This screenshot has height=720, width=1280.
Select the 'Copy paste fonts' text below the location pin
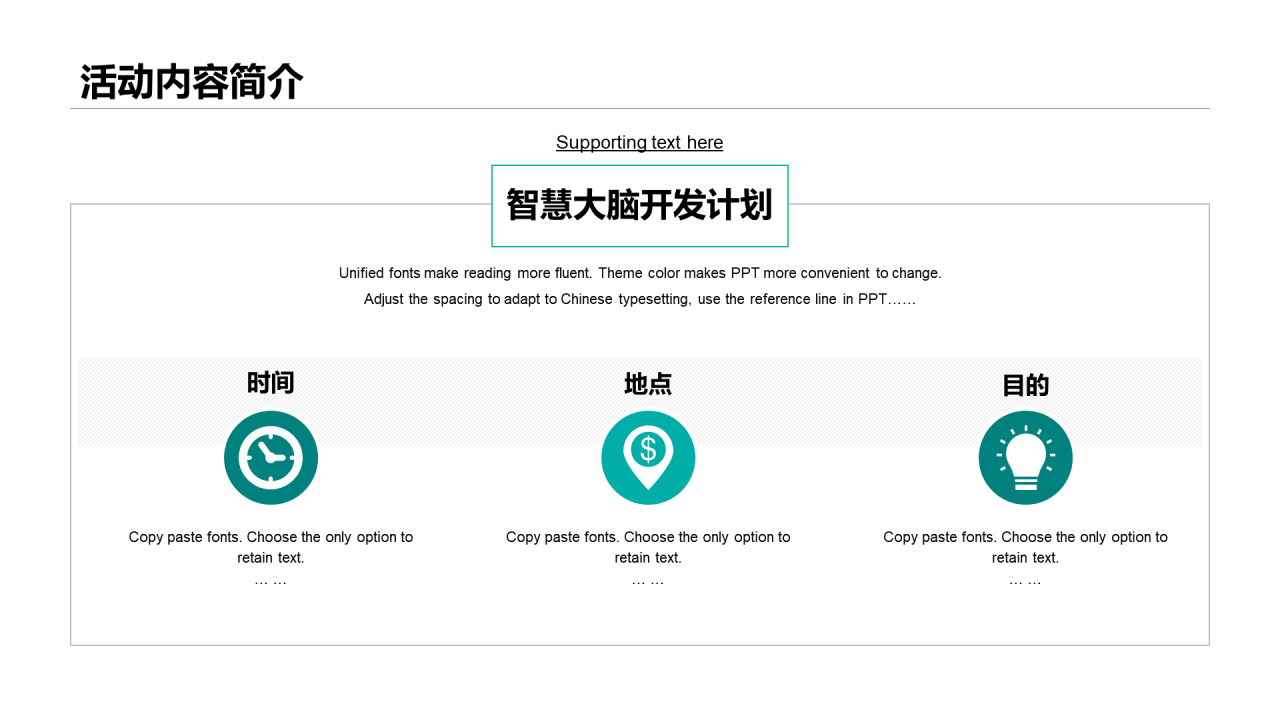pyautogui.click(x=648, y=558)
